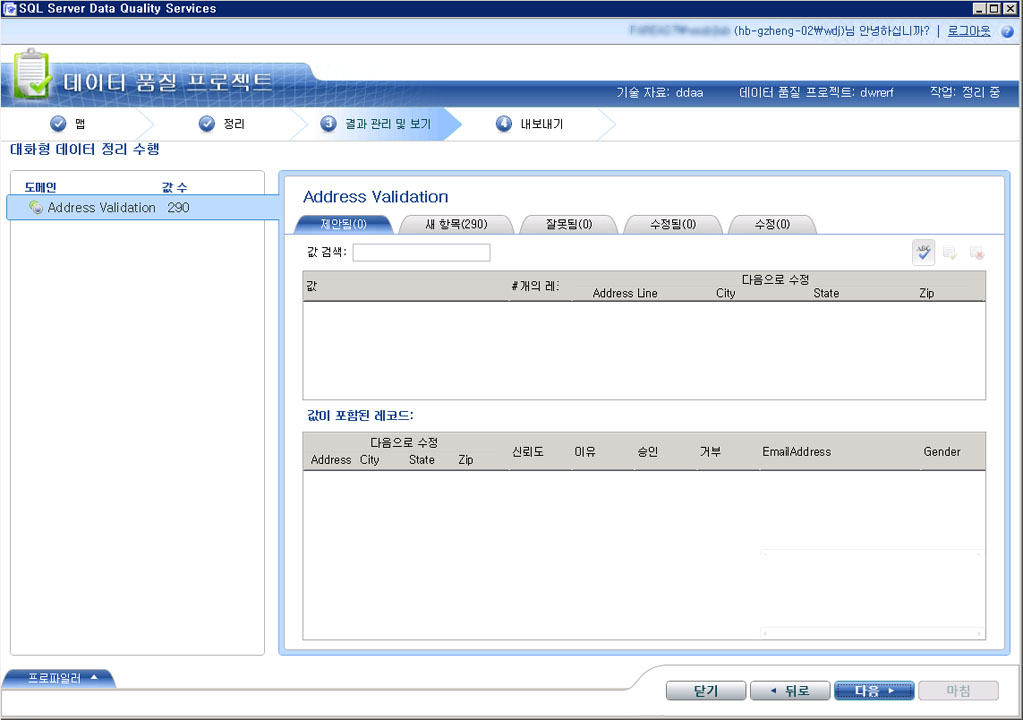Click the records grid State column header
Viewport: 1023px width, 720px height.
pyautogui.click(x=421, y=460)
